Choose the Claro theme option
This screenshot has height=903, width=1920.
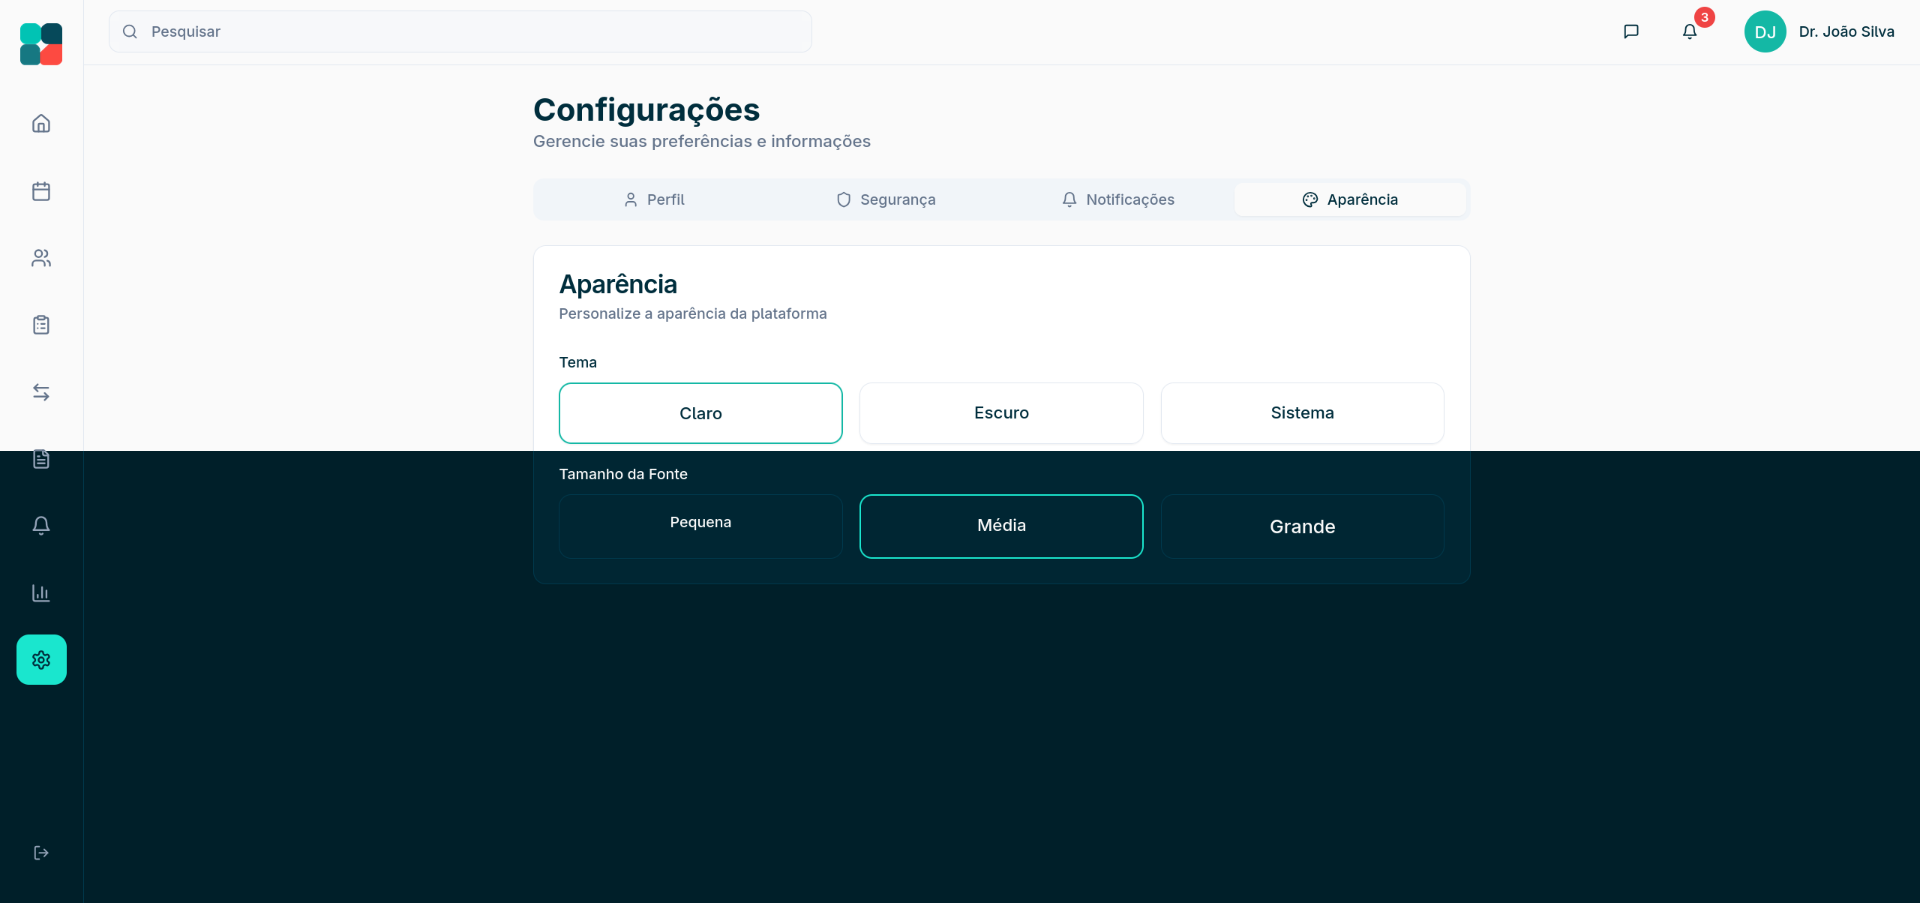700,413
